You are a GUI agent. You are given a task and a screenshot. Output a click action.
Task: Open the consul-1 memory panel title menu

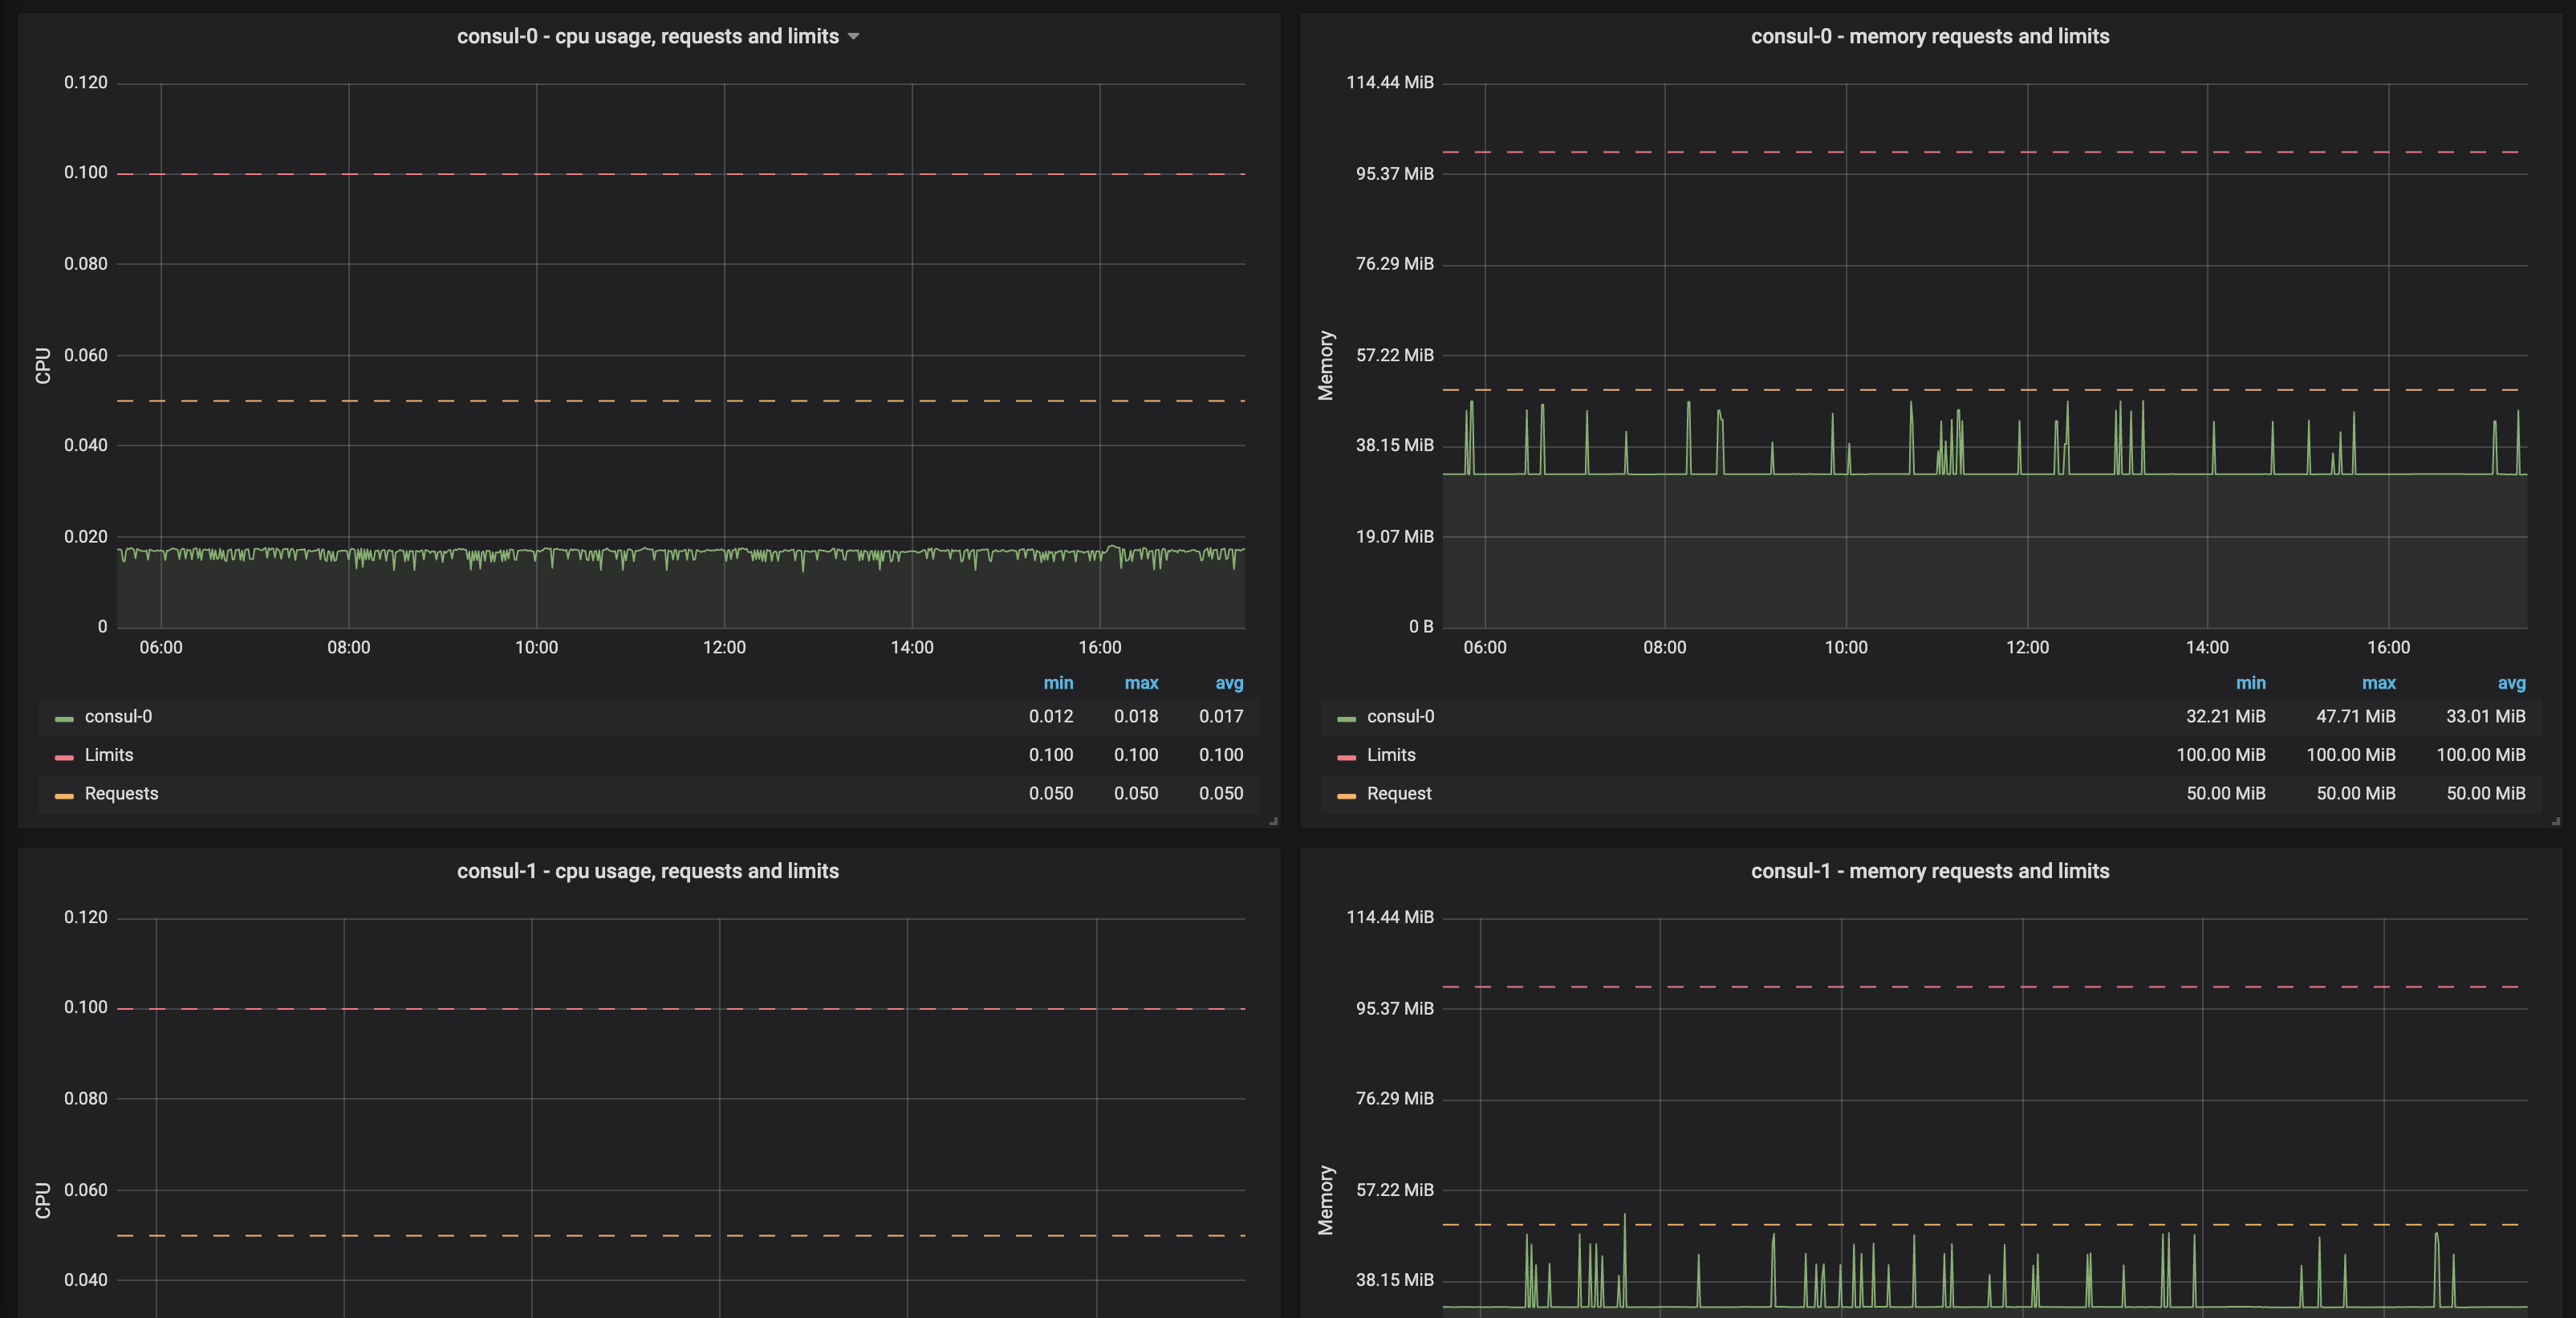[x=1929, y=871]
